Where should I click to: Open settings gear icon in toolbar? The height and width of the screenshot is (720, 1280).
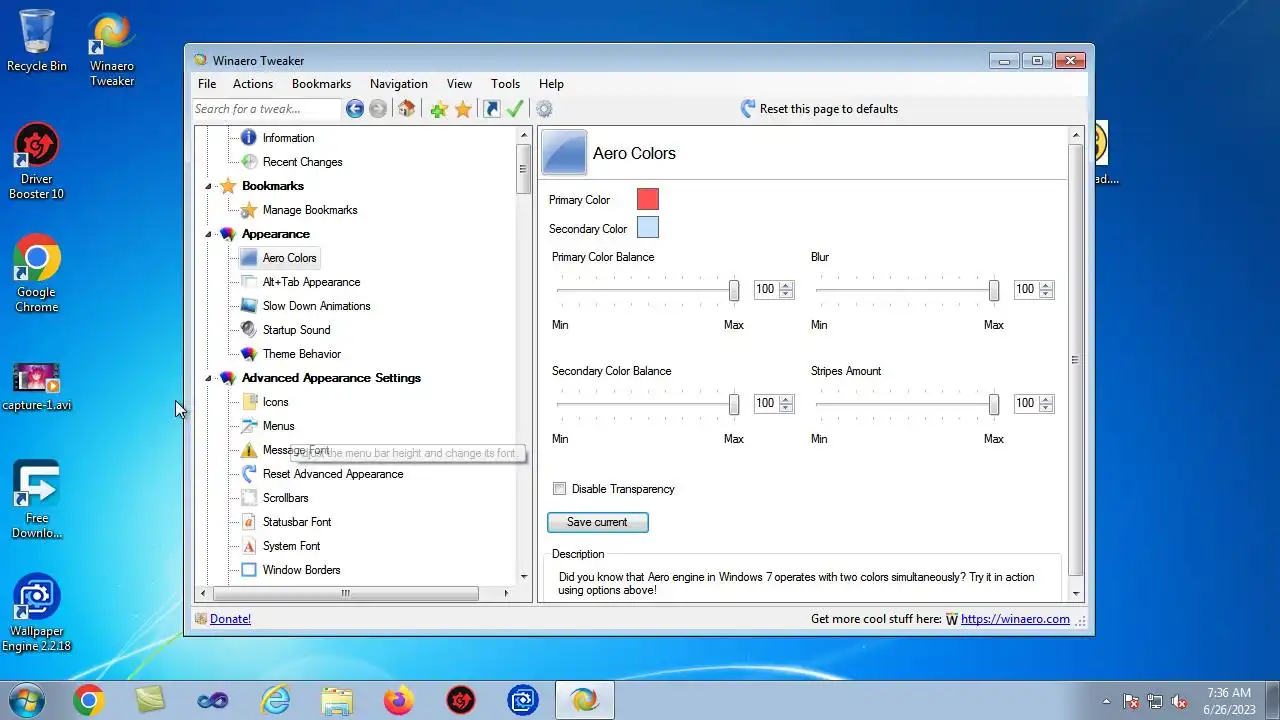tap(544, 109)
